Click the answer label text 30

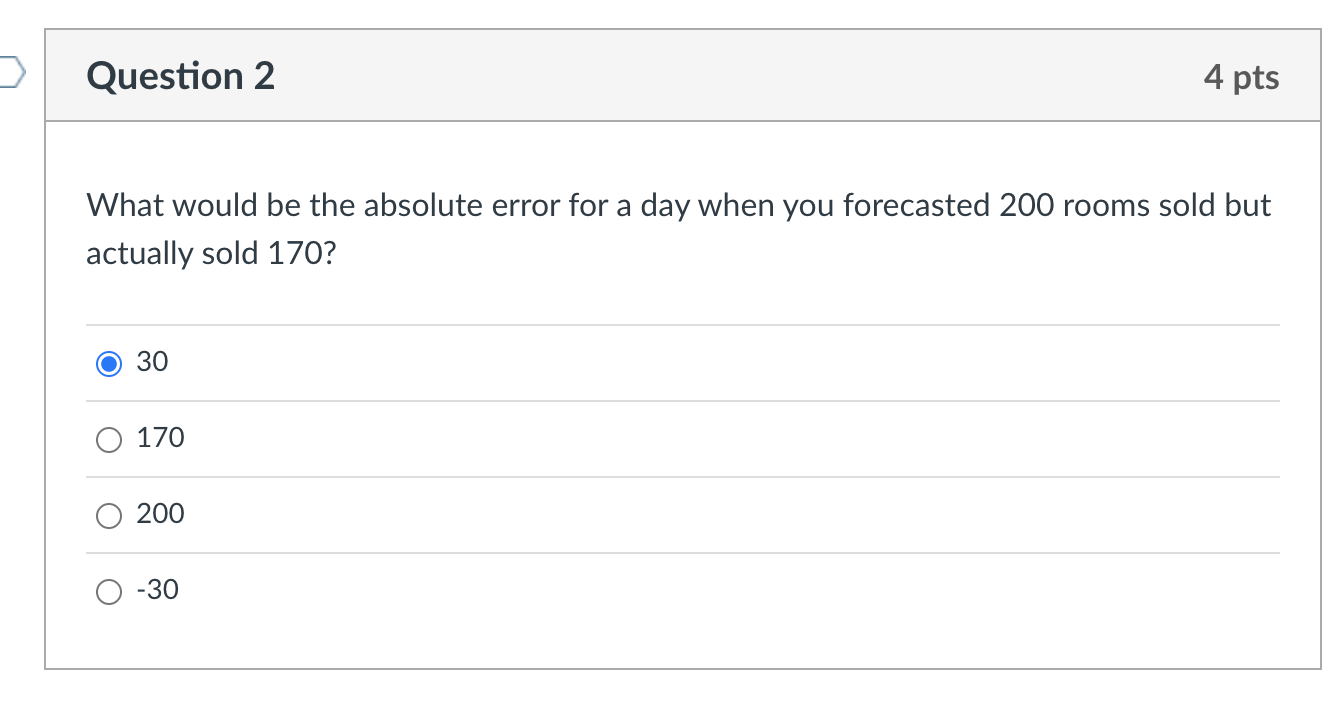tap(153, 361)
